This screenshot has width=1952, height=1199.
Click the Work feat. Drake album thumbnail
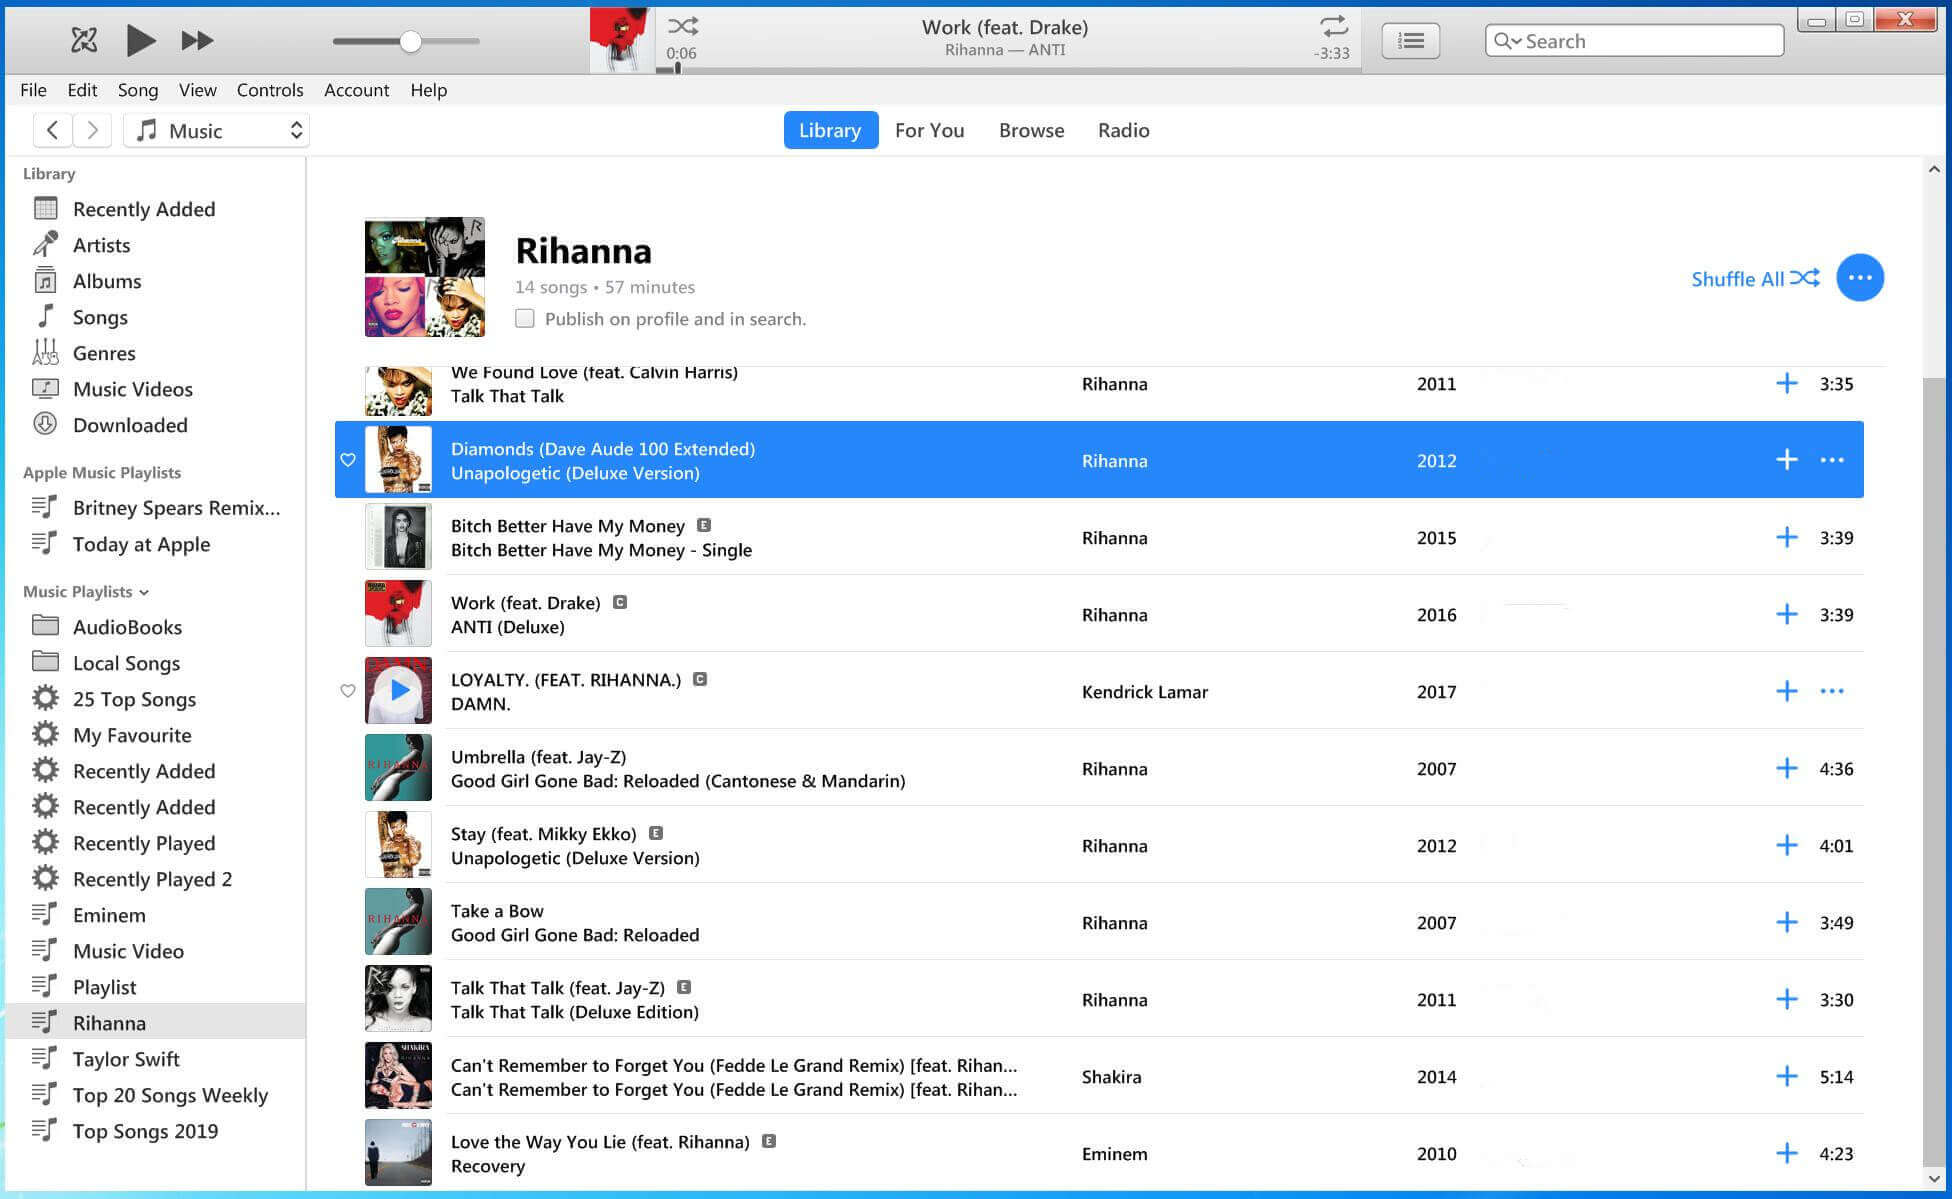399,613
